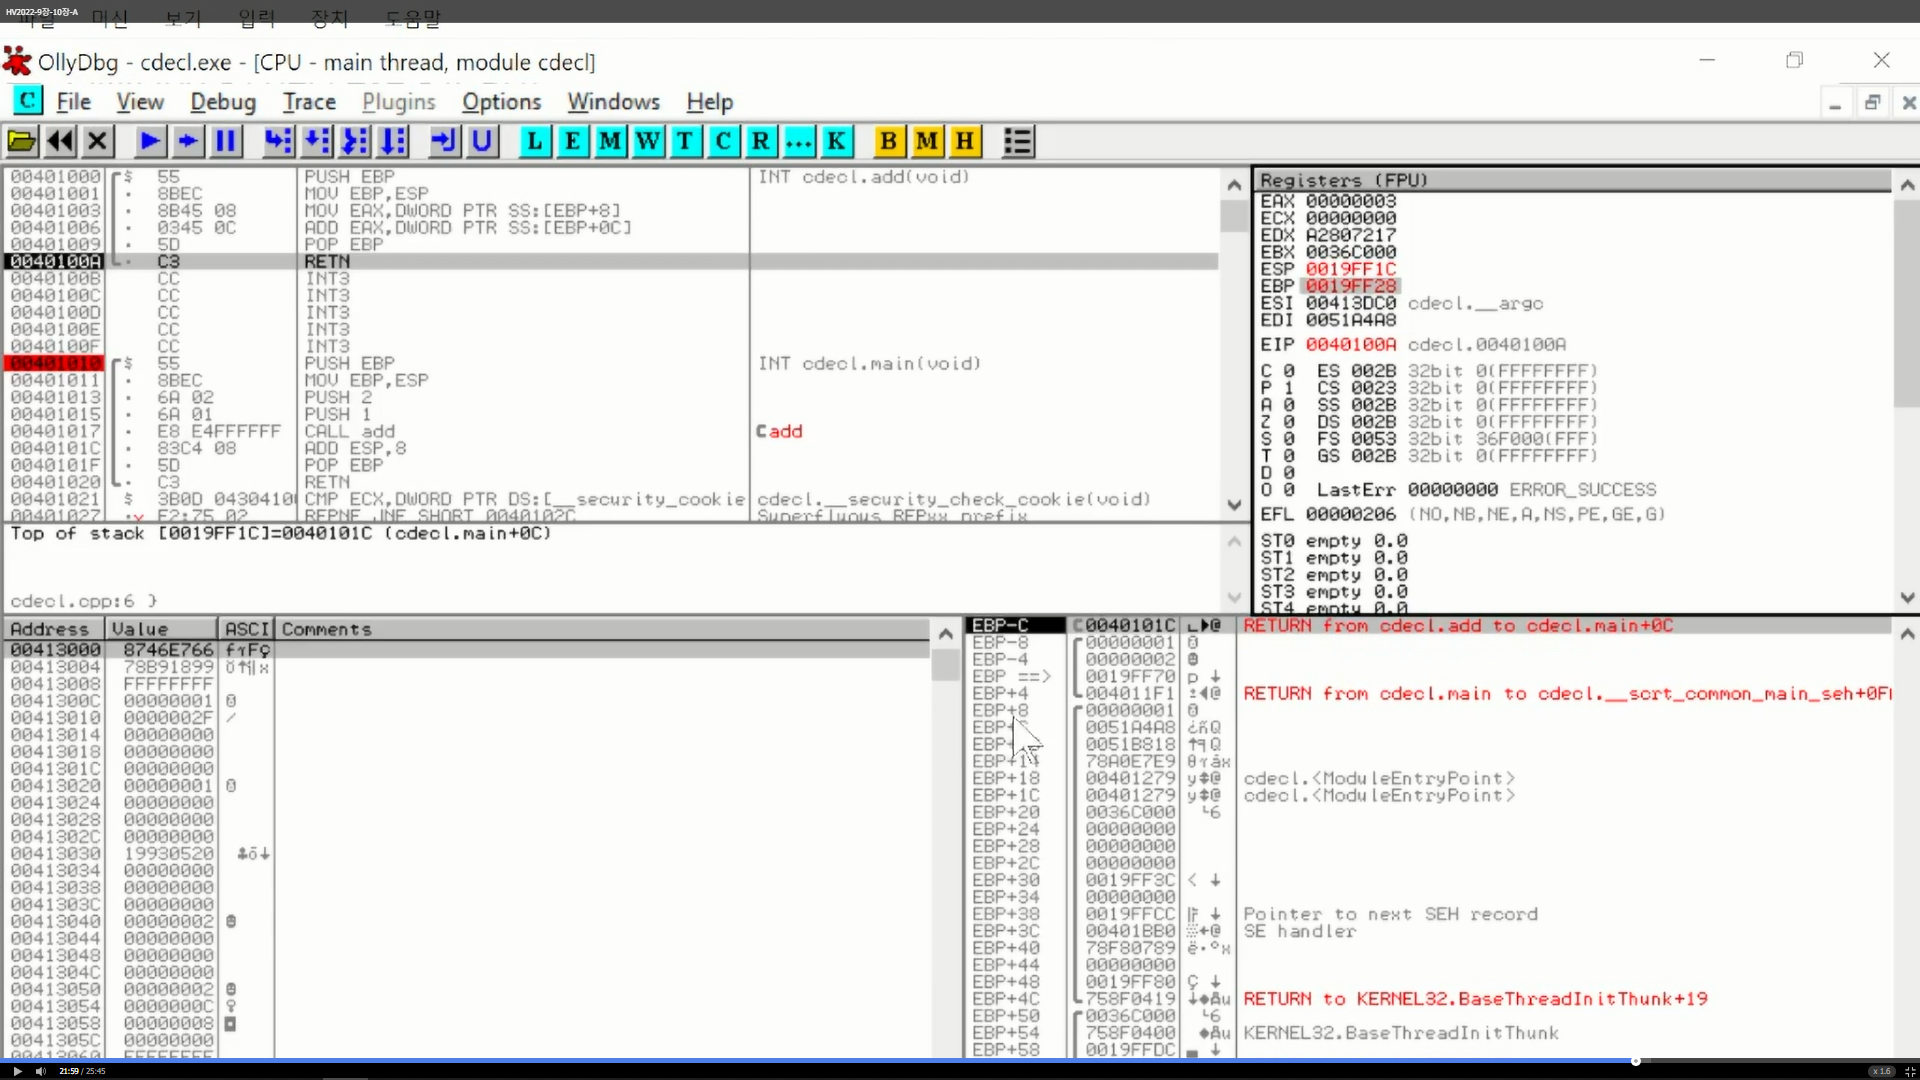This screenshot has height=1080, width=1920.
Task: Click the Address column header in dump
Action: (x=54, y=629)
